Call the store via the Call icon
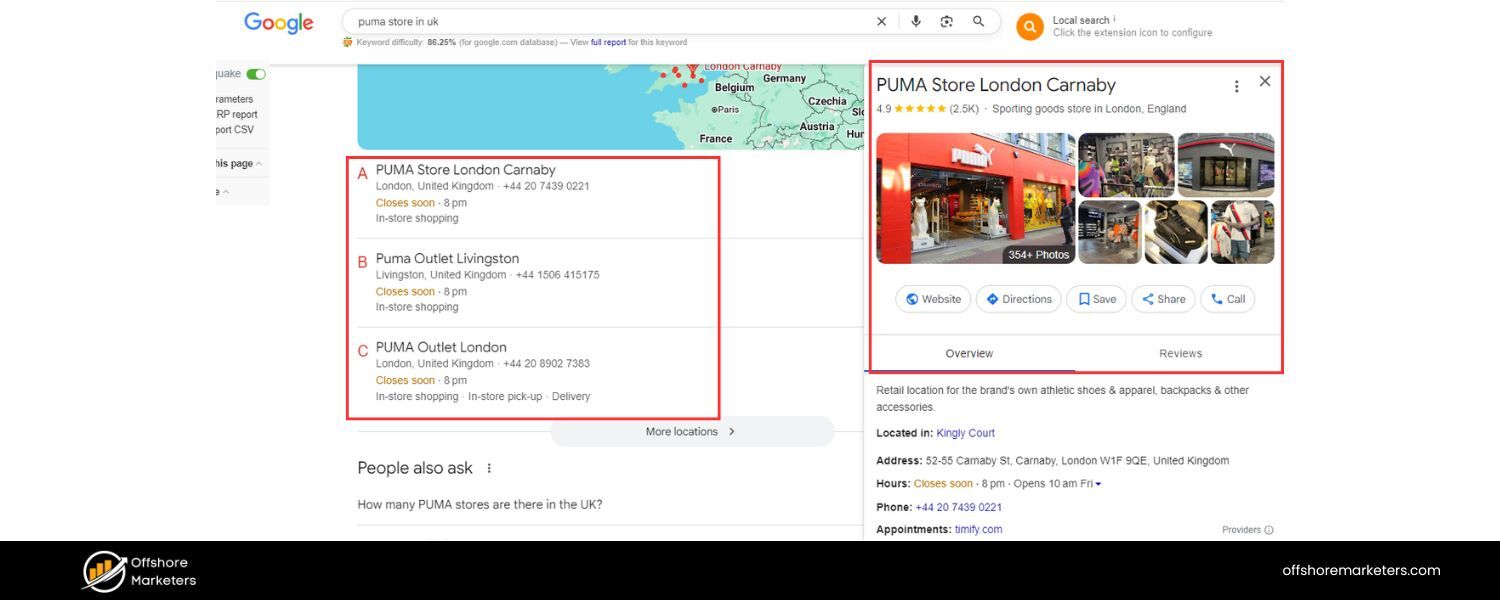The image size is (1500, 600). [1227, 298]
